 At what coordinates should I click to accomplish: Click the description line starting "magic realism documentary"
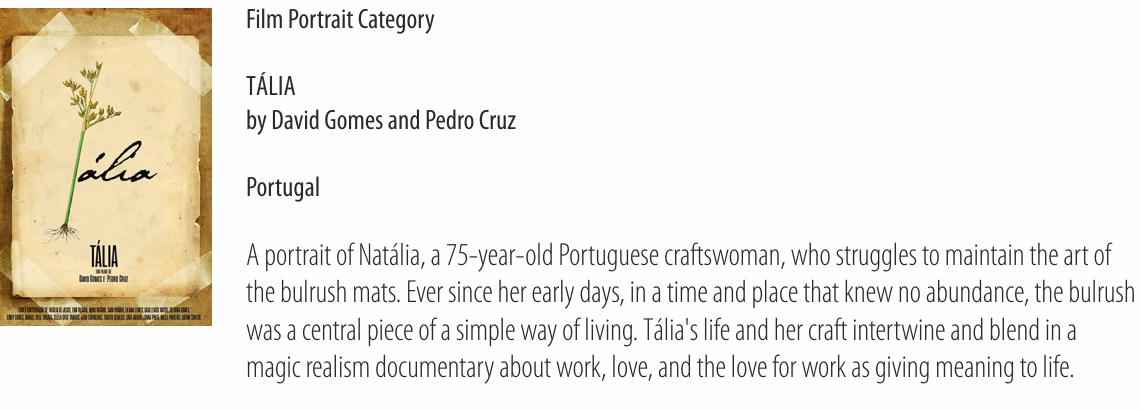point(659,369)
